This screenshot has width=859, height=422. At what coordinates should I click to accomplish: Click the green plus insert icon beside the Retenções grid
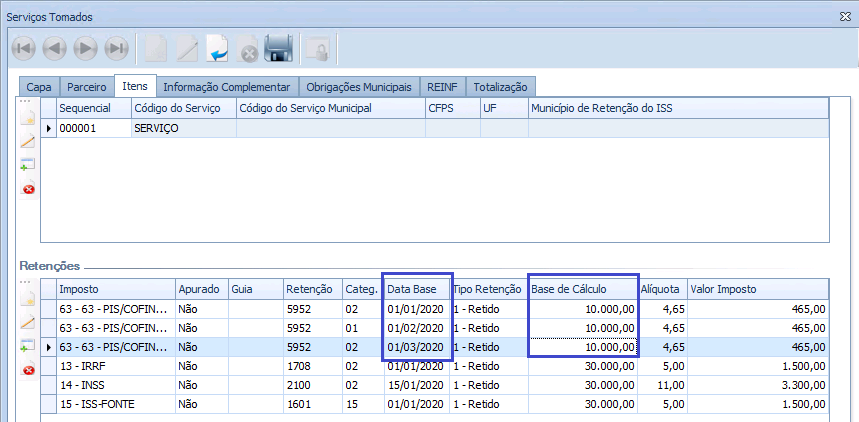pyautogui.click(x=28, y=346)
